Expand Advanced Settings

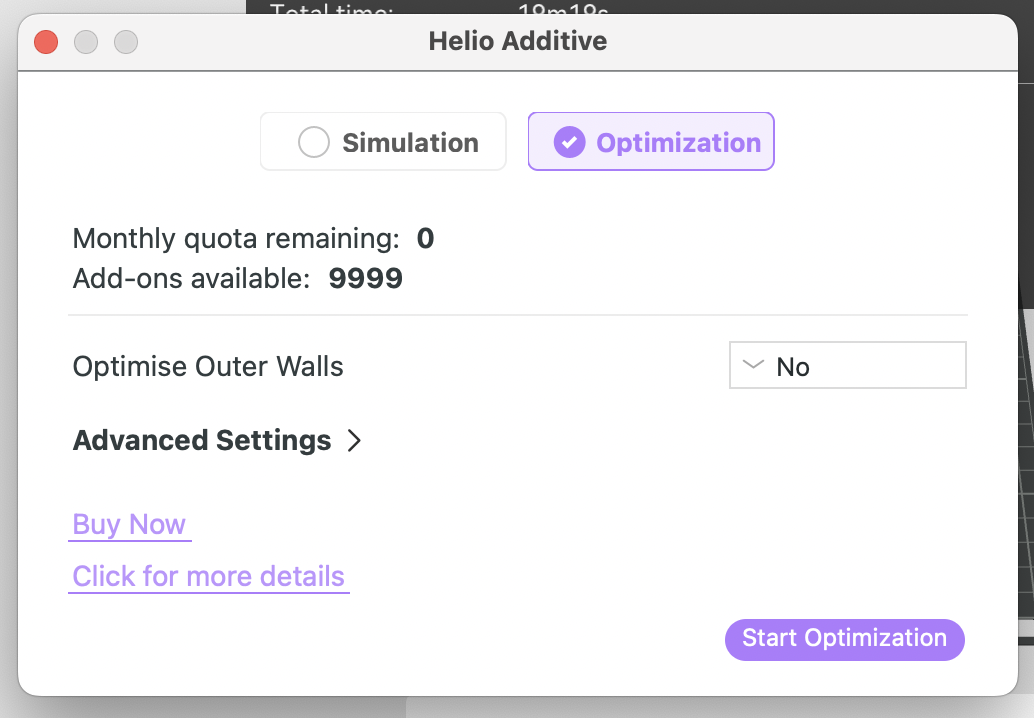(215, 440)
